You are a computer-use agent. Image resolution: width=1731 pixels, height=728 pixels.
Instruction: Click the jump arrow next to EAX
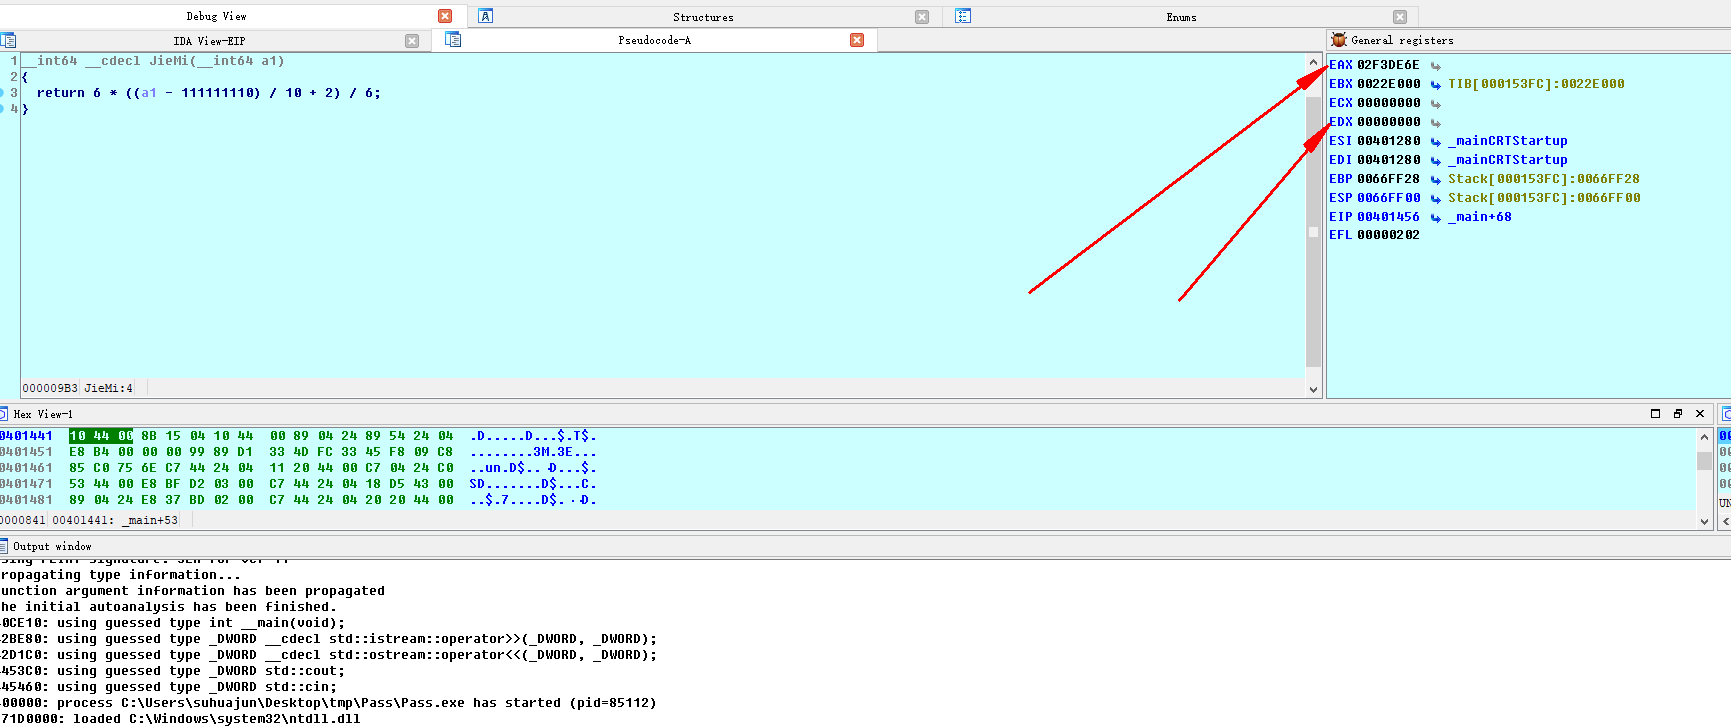(x=1436, y=66)
